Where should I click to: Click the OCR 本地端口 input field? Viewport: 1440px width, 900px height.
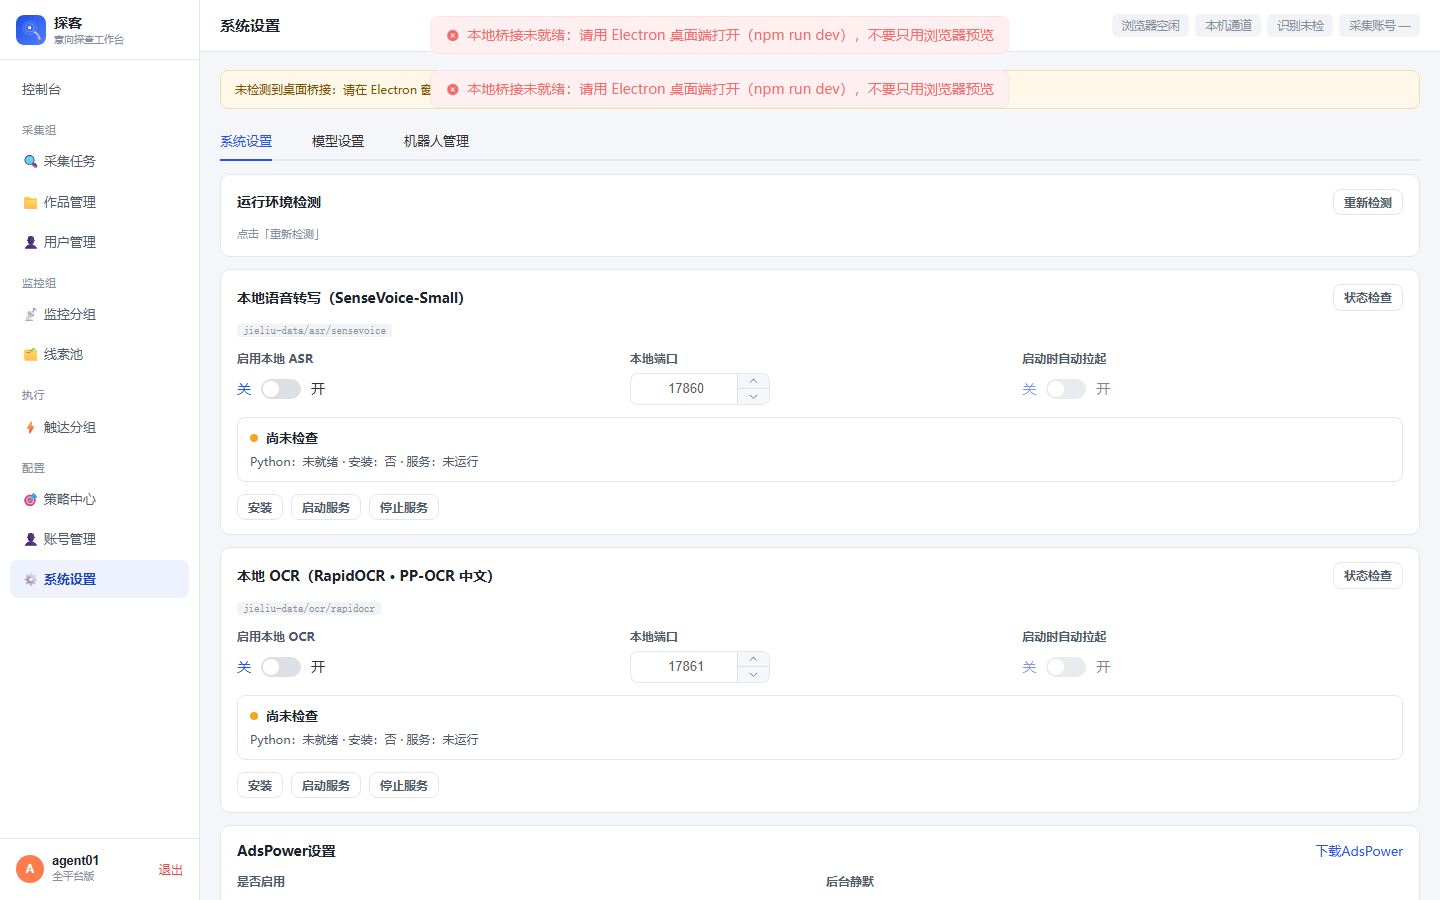pos(685,667)
